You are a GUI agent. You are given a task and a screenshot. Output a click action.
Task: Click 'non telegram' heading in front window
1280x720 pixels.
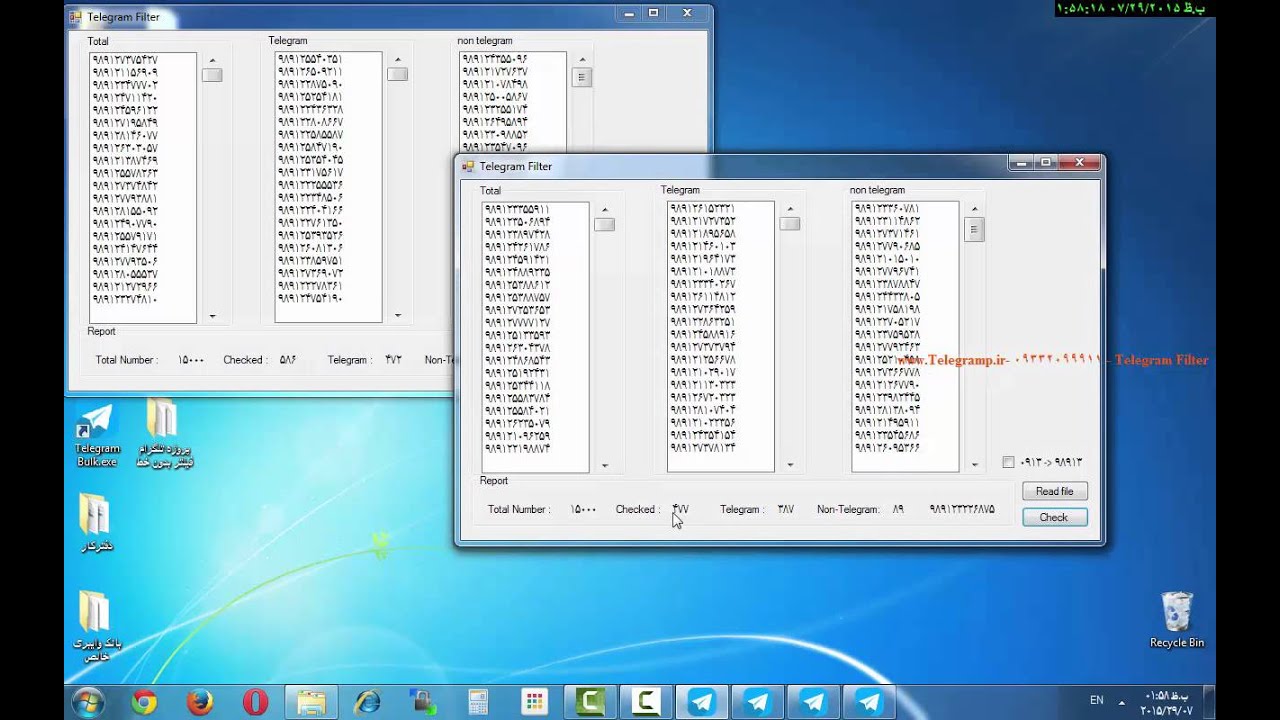point(877,190)
